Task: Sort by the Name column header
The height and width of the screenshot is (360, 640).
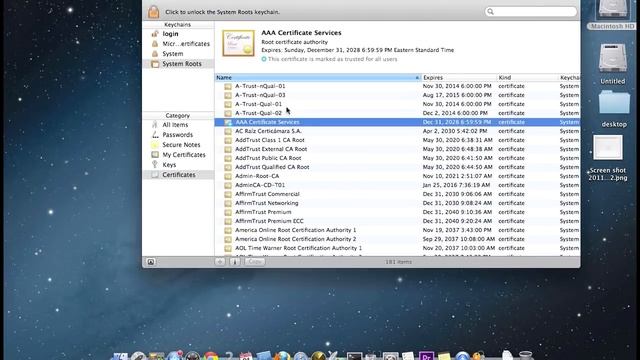Action: click(318, 78)
